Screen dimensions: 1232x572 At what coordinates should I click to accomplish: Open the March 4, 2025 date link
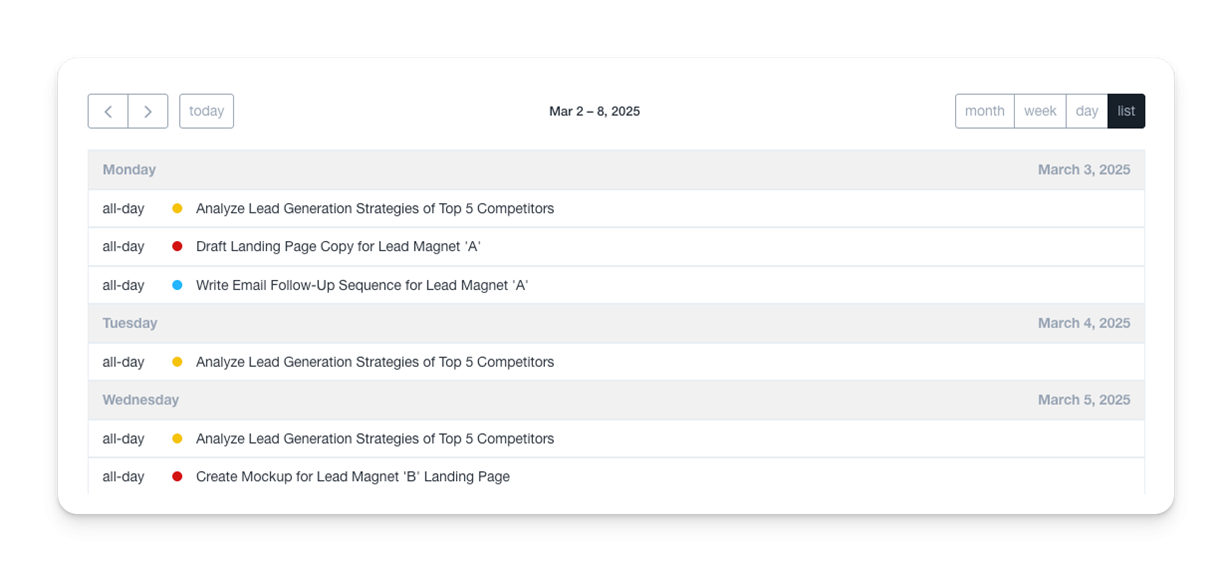coord(1084,323)
